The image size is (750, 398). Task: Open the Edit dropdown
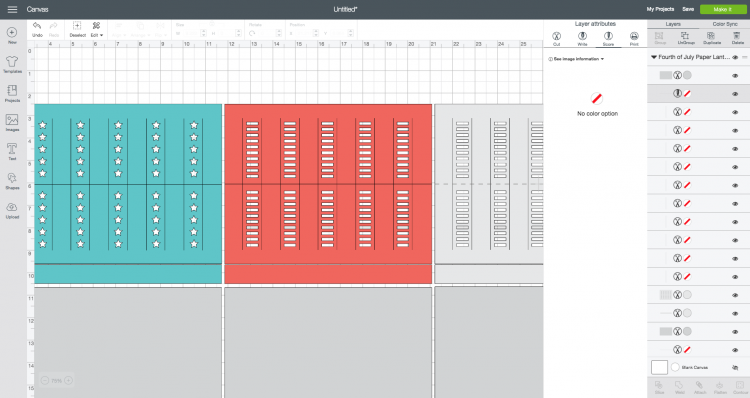coord(97,30)
